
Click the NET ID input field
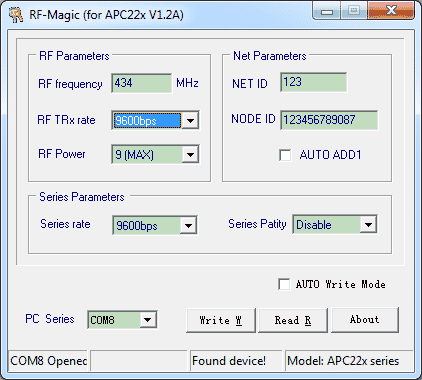coord(313,82)
